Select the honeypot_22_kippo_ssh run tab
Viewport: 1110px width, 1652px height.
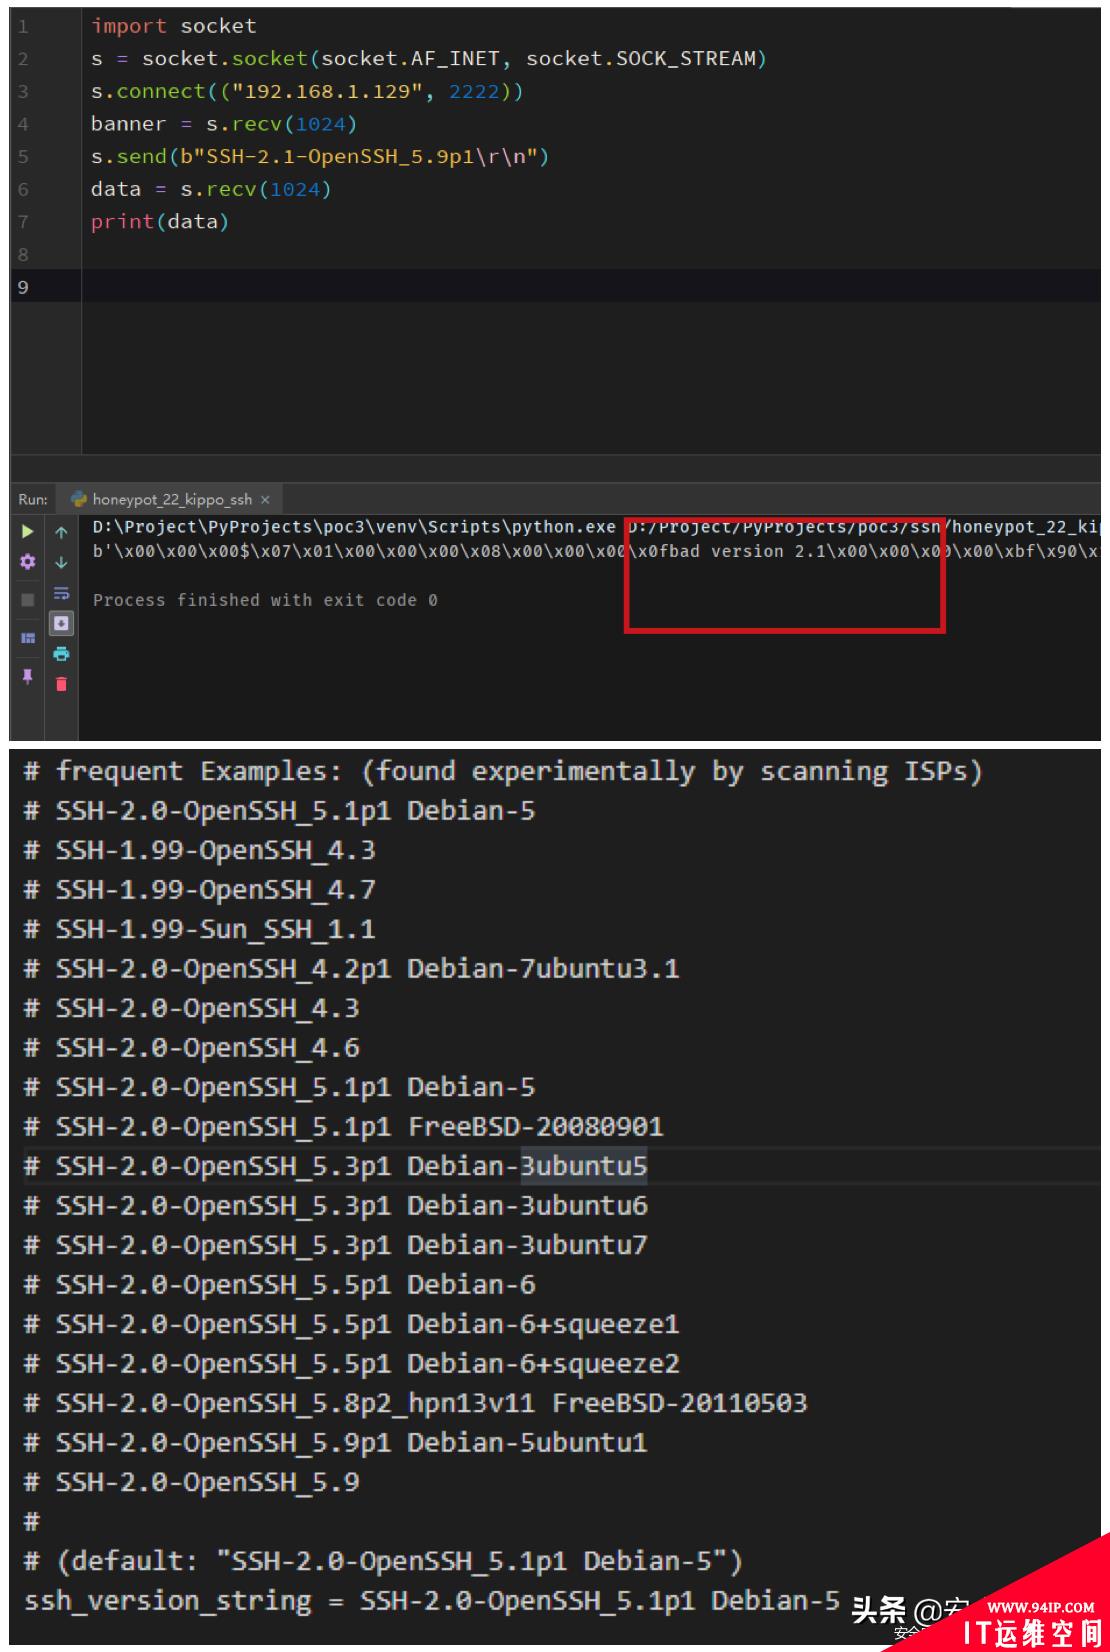pyautogui.click(x=172, y=499)
